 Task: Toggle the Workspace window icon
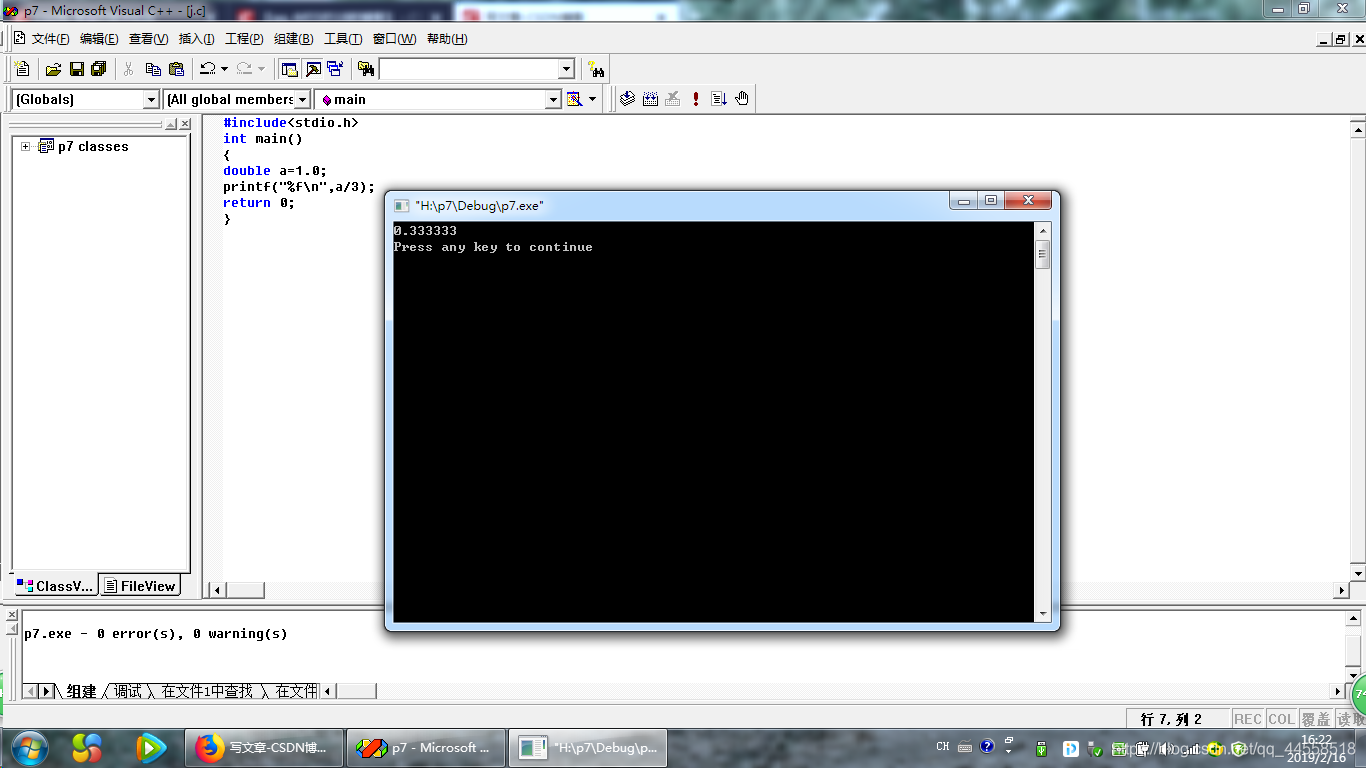tap(289, 69)
